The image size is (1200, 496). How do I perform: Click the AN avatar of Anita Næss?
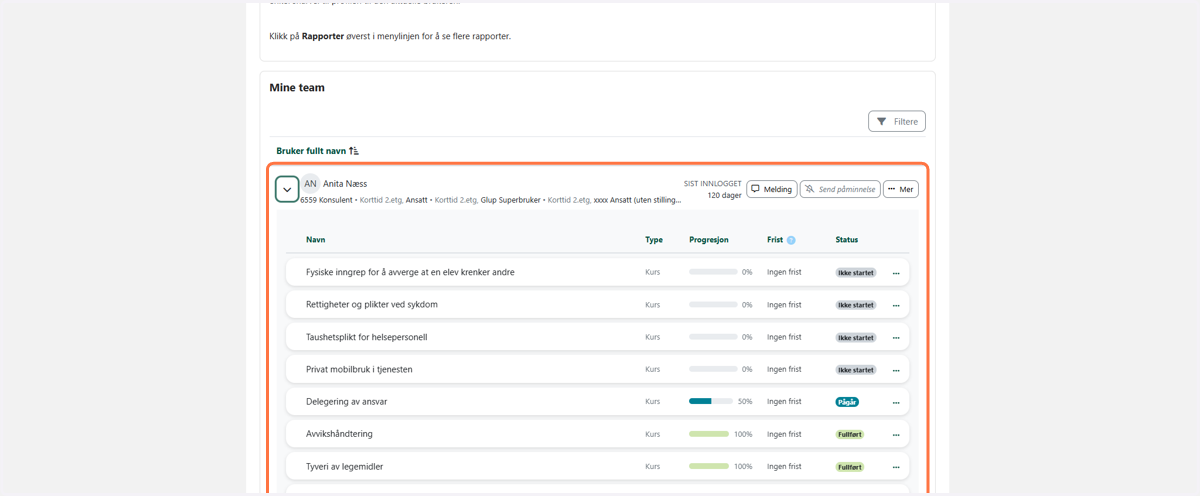point(310,184)
